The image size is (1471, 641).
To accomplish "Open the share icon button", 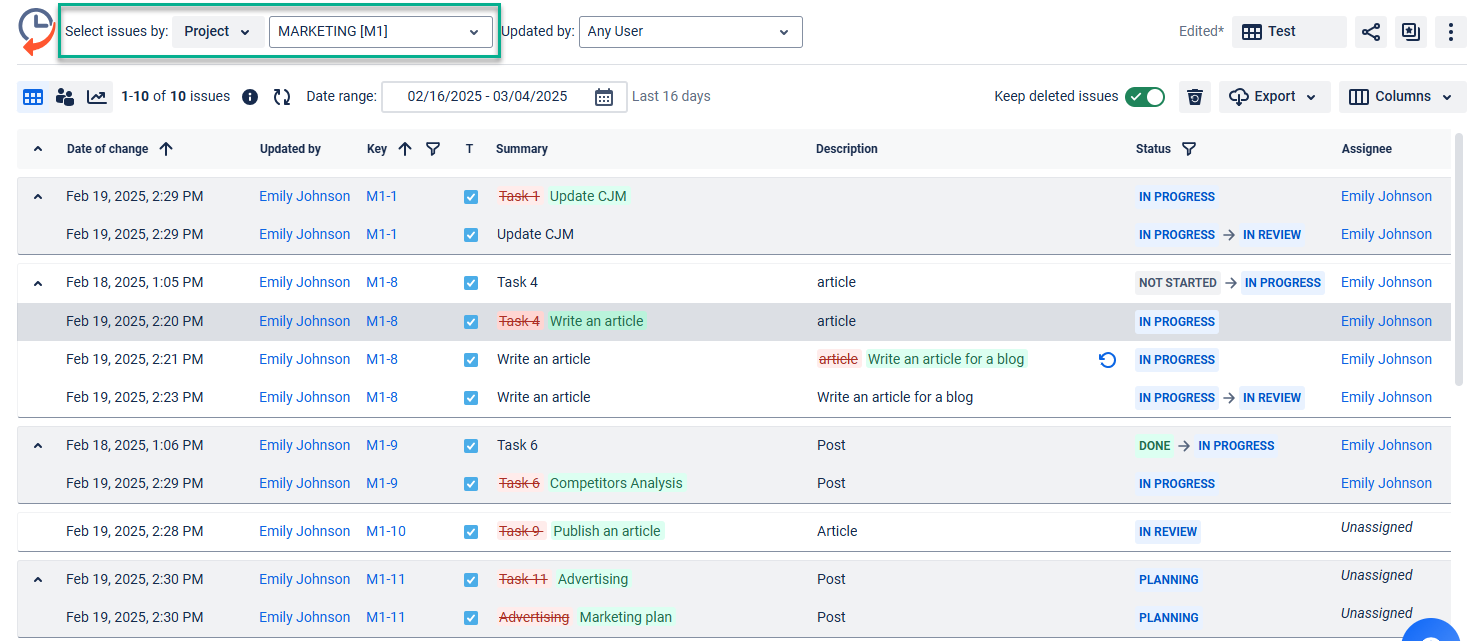I will (x=1371, y=32).
